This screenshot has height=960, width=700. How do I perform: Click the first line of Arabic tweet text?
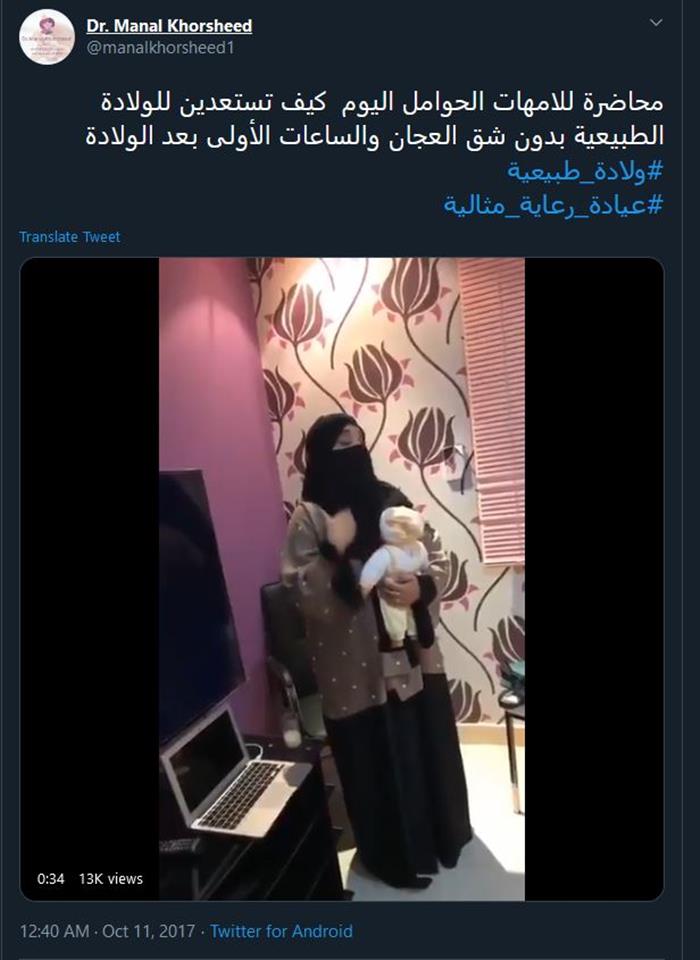pos(382,102)
